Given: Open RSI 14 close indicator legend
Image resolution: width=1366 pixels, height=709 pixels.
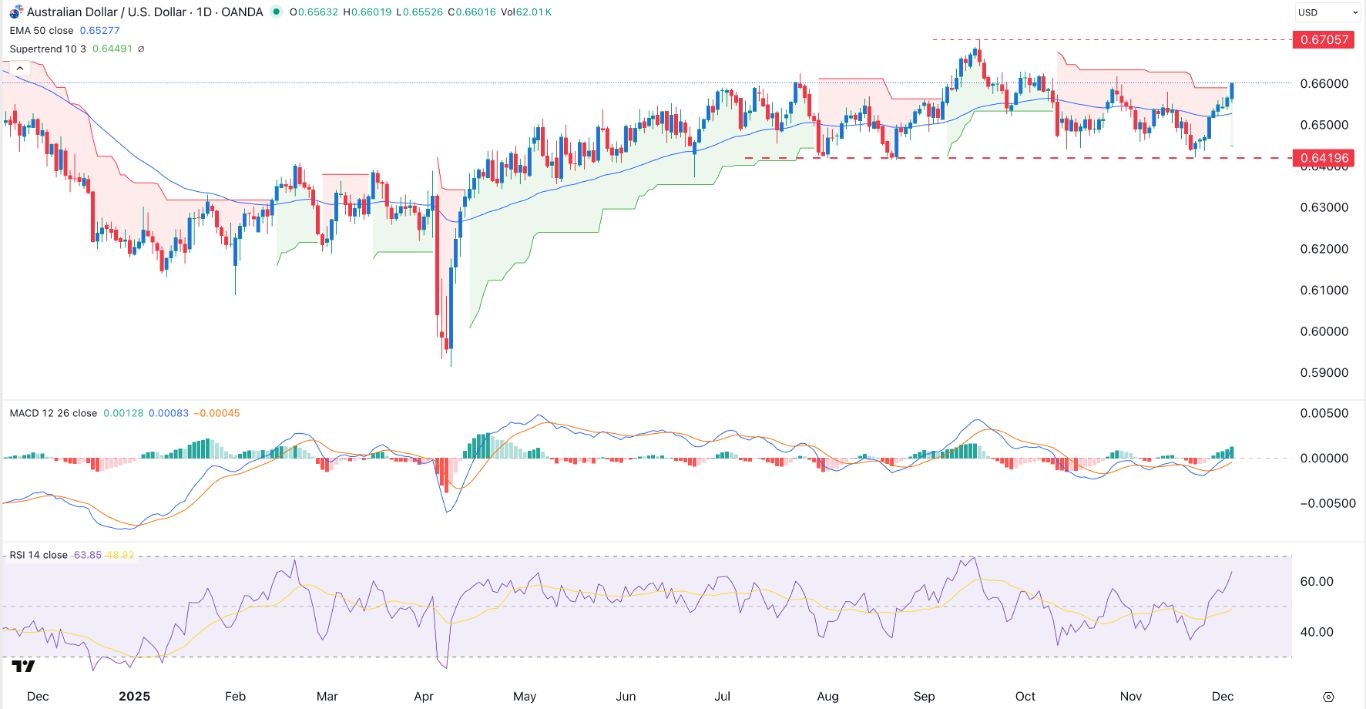Looking at the screenshot, I should tap(40, 554).
